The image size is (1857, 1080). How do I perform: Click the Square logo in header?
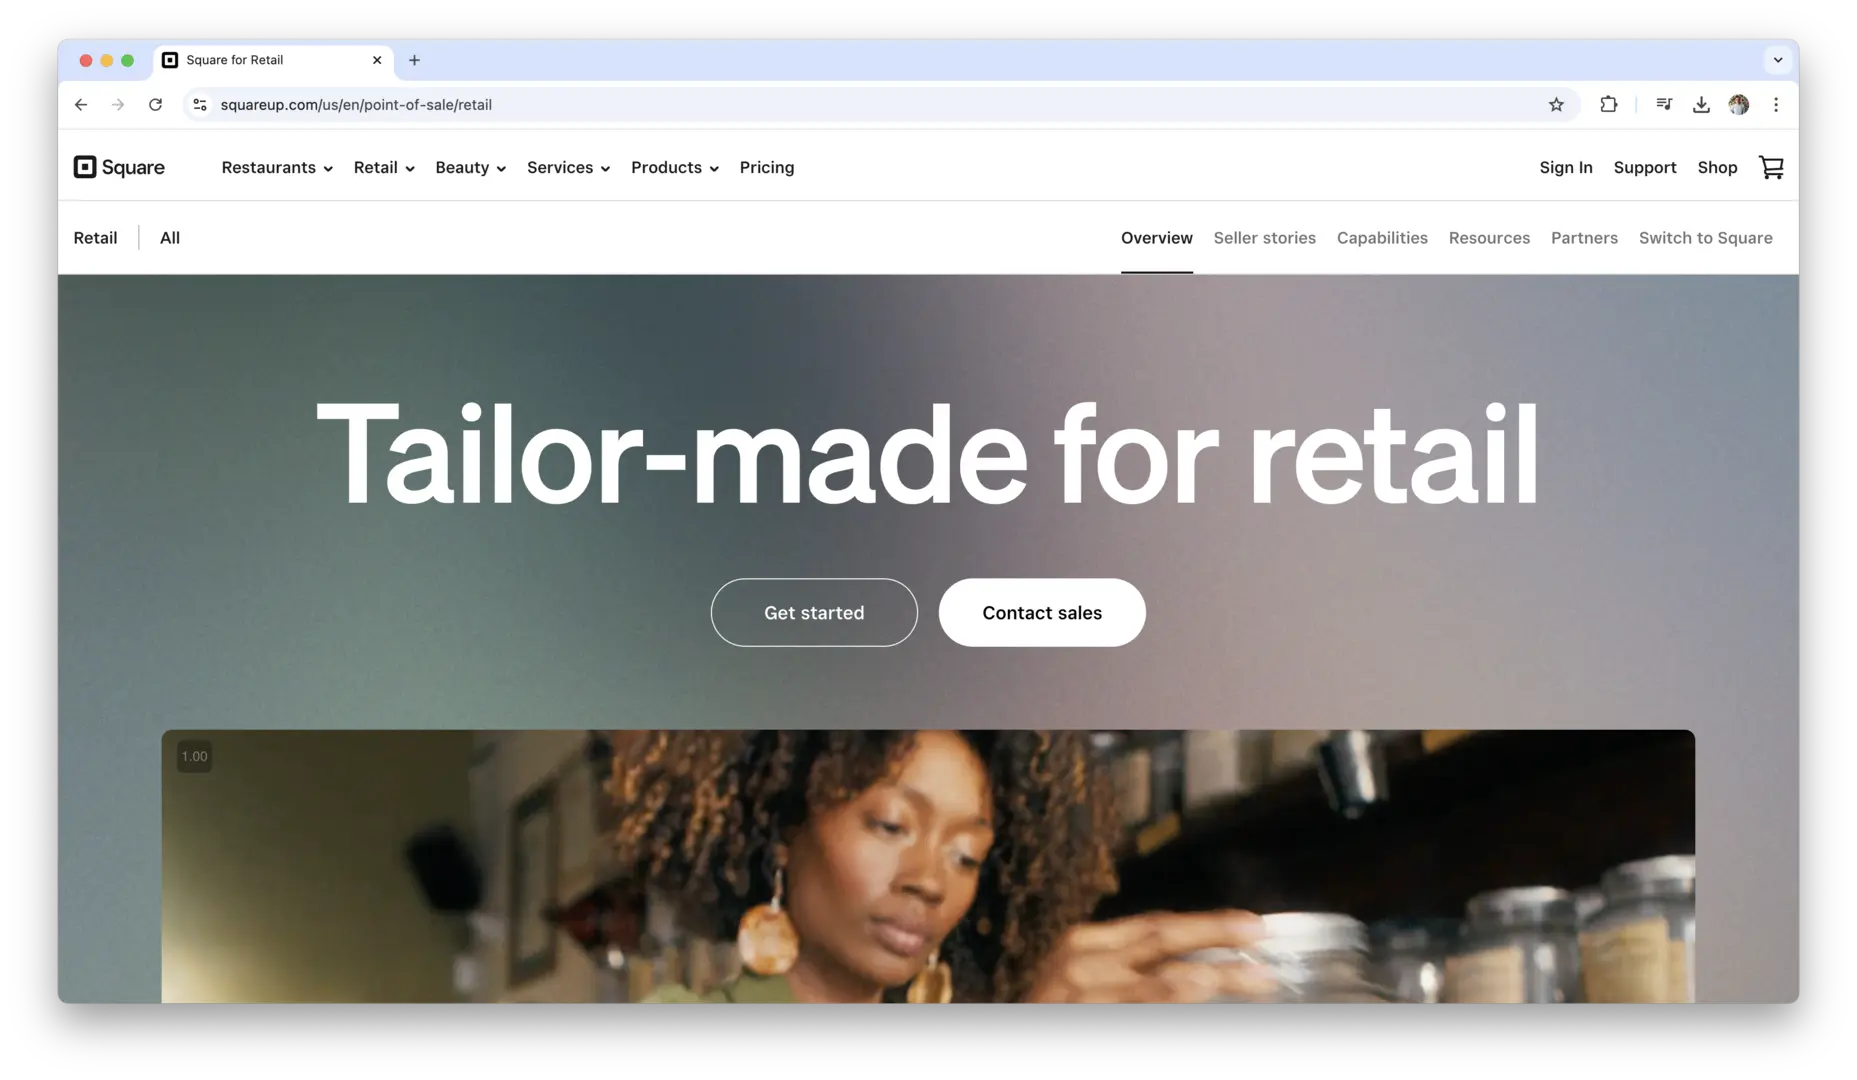pyautogui.click(x=119, y=167)
